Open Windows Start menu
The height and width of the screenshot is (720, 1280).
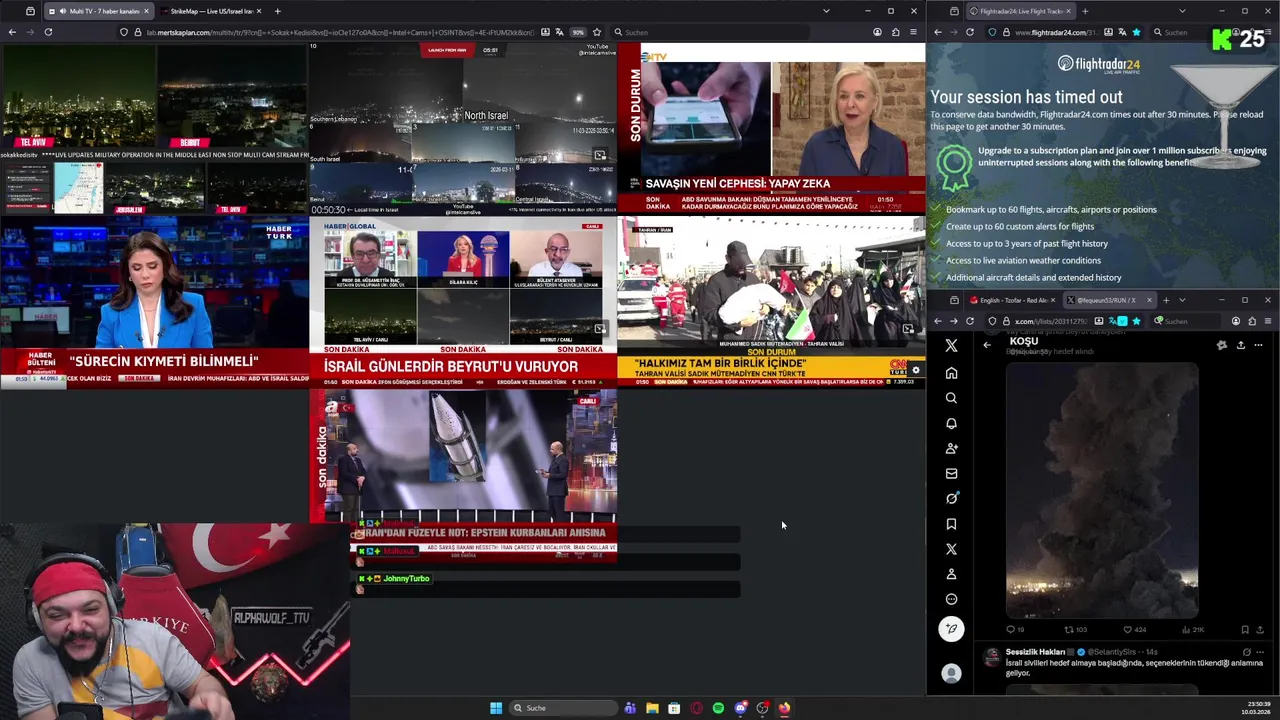(x=496, y=708)
